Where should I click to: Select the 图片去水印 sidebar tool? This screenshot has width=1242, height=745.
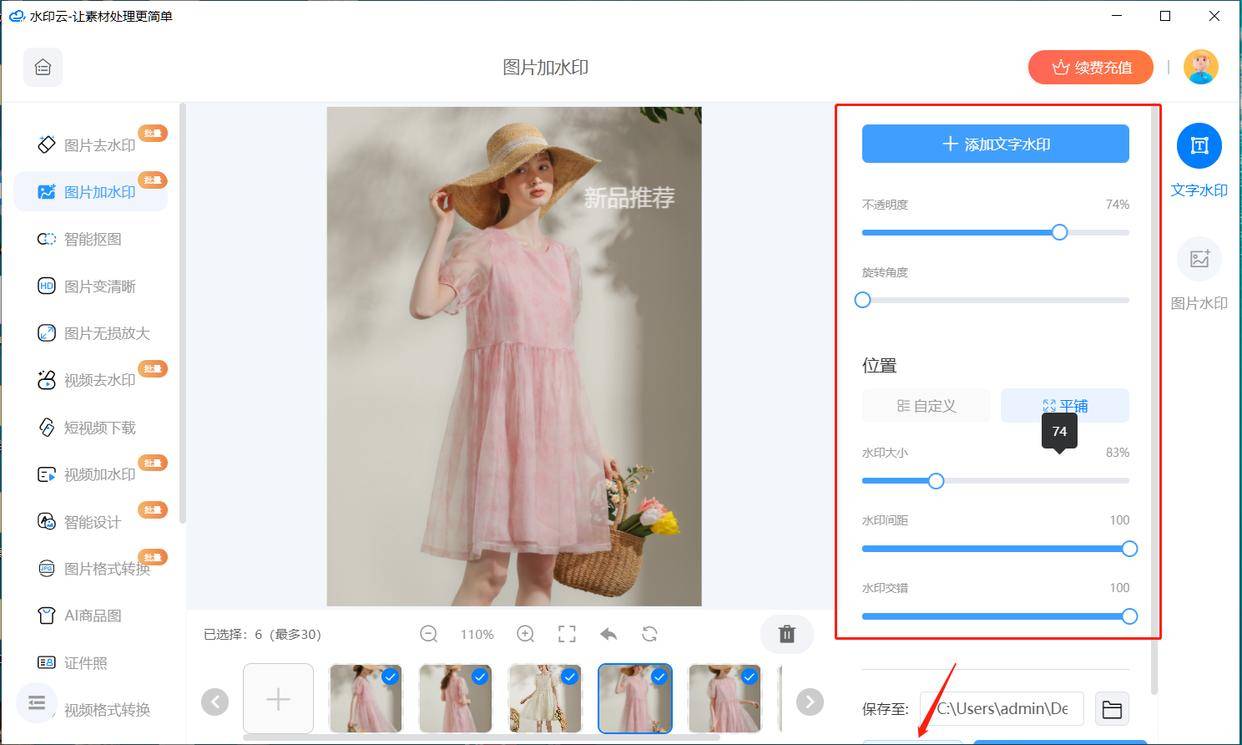[x=95, y=144]
